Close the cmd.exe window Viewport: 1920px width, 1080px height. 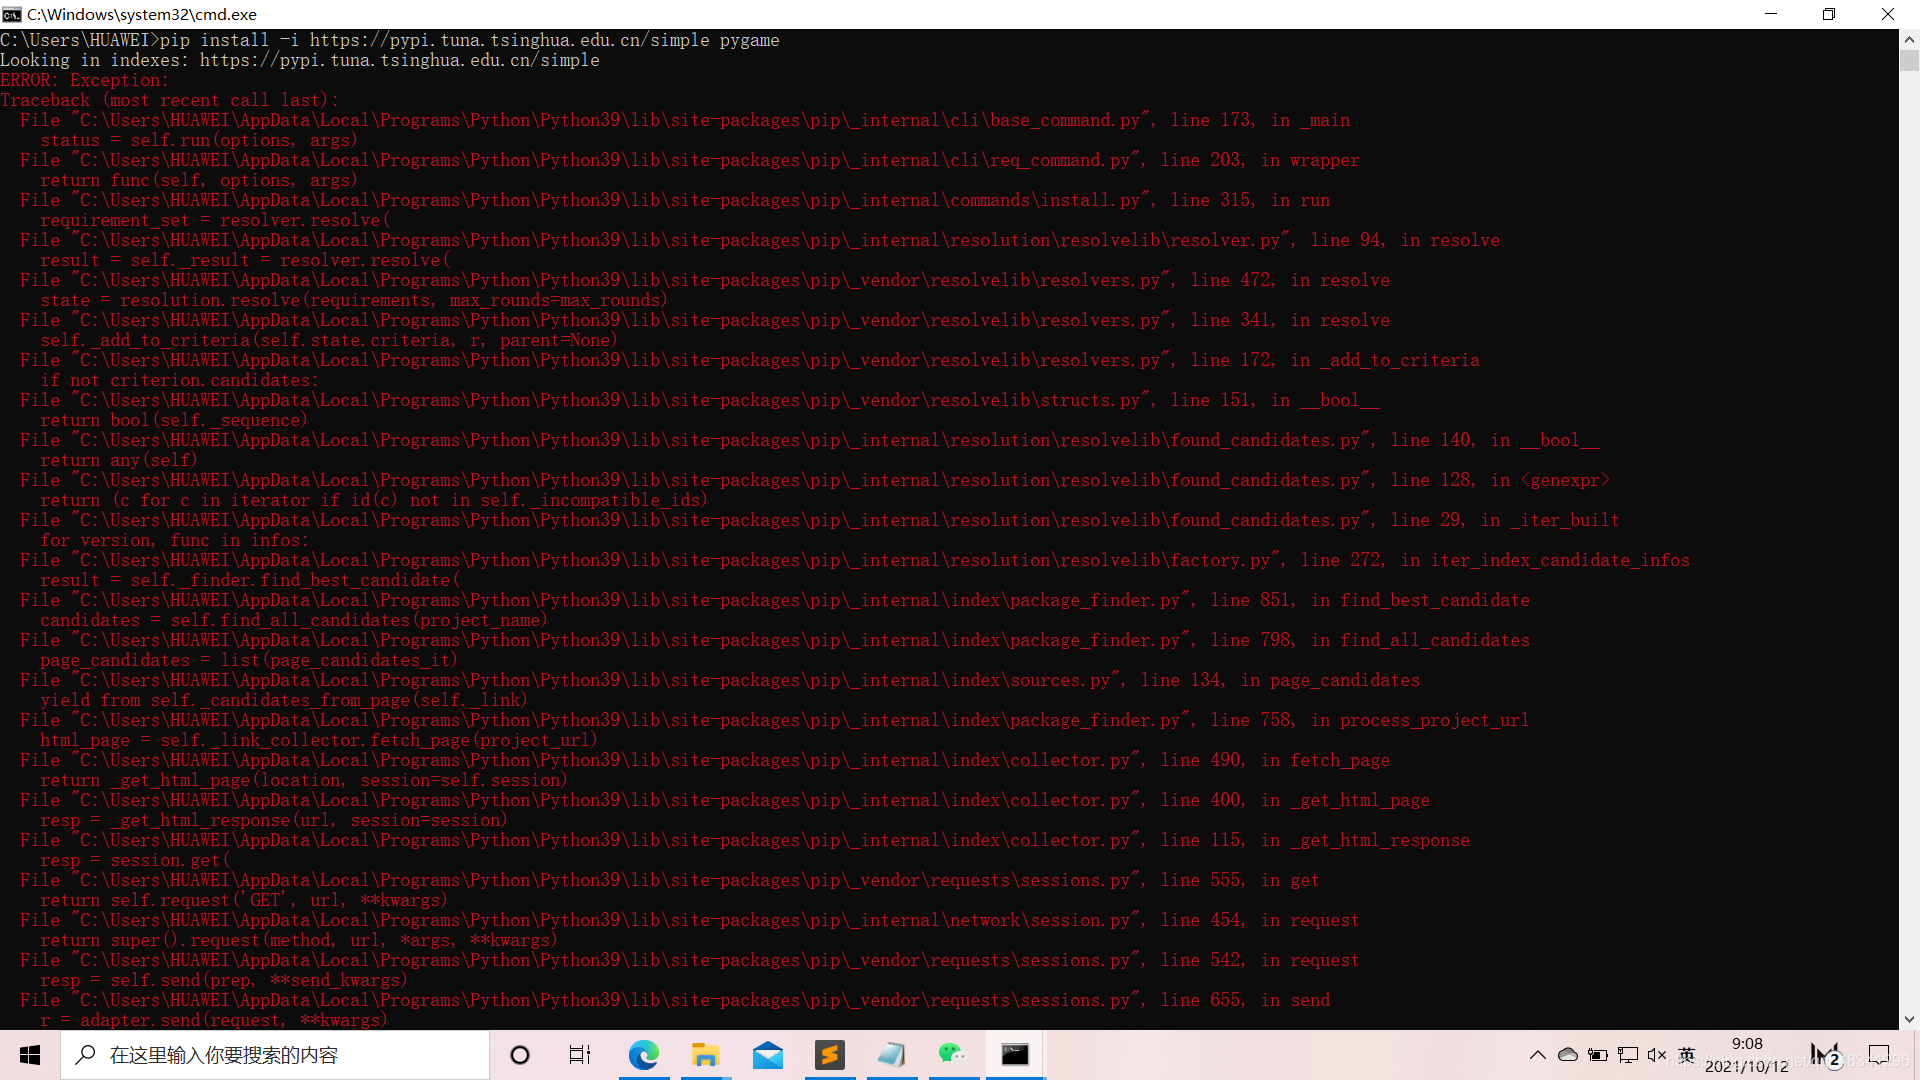[1888, 14]
